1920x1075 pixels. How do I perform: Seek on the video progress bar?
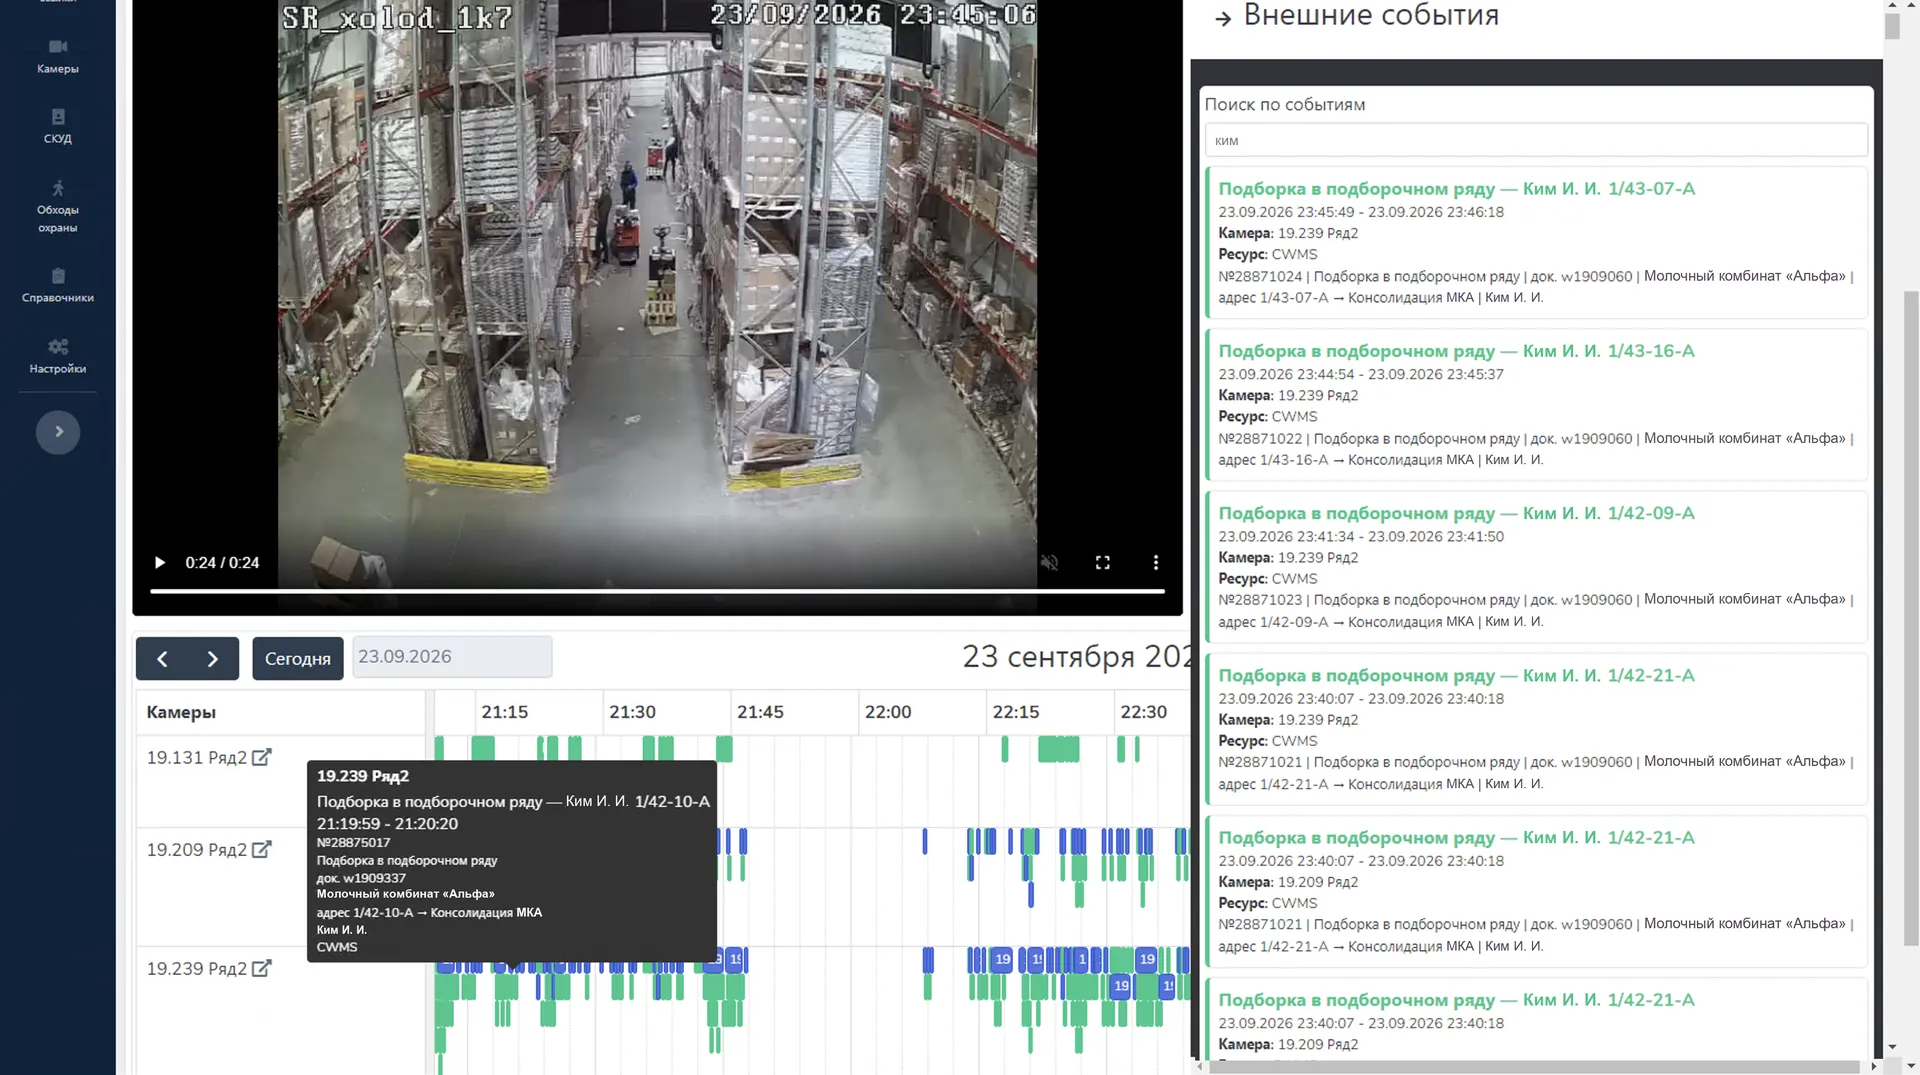coord(657,592)
